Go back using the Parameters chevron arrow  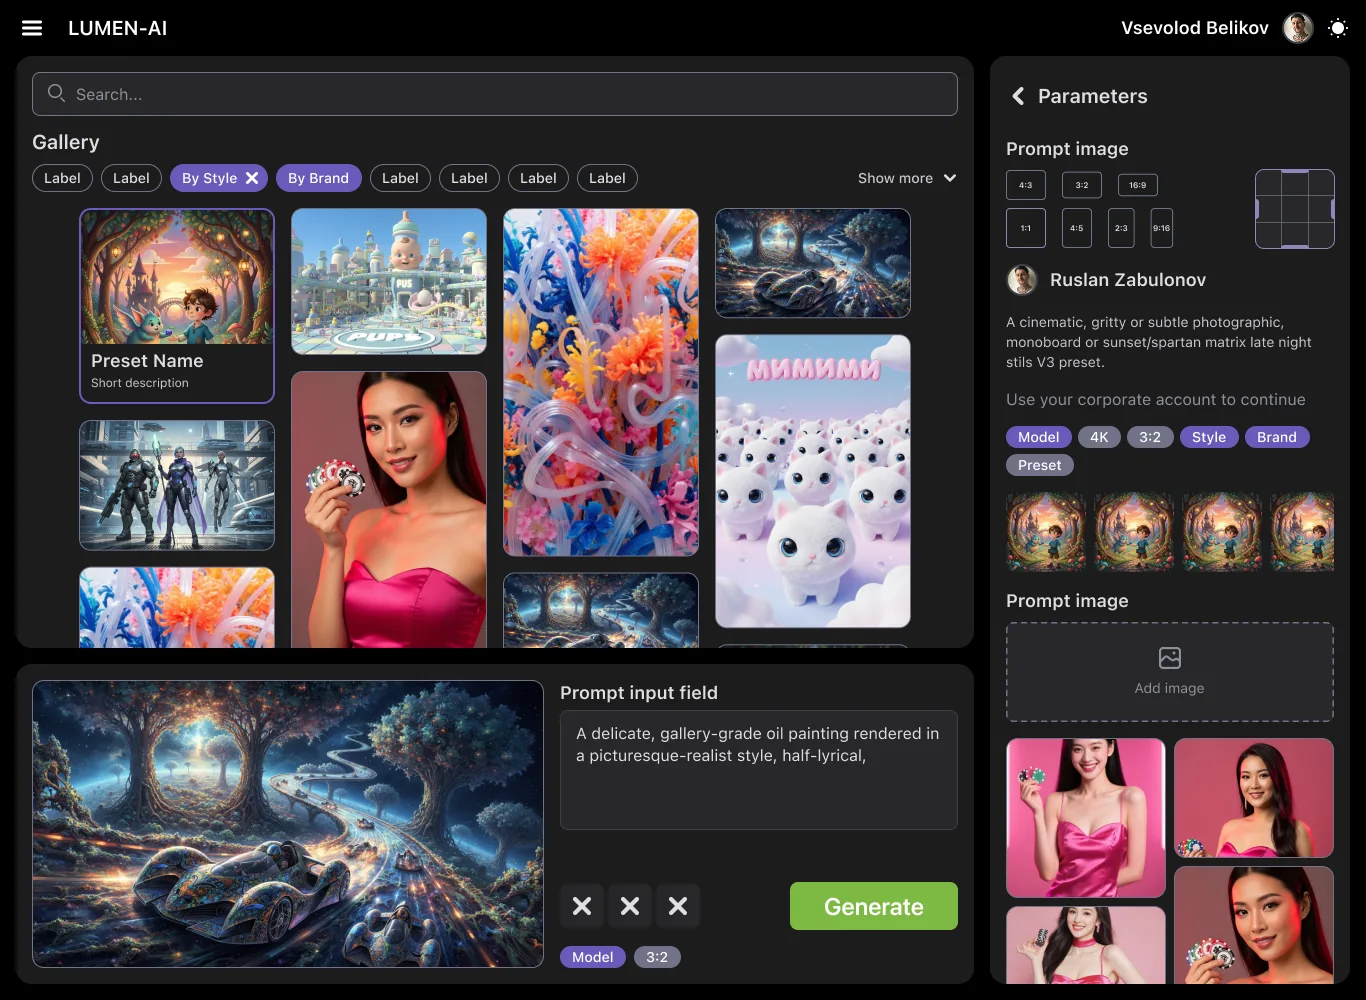[x=1018, y=96]
